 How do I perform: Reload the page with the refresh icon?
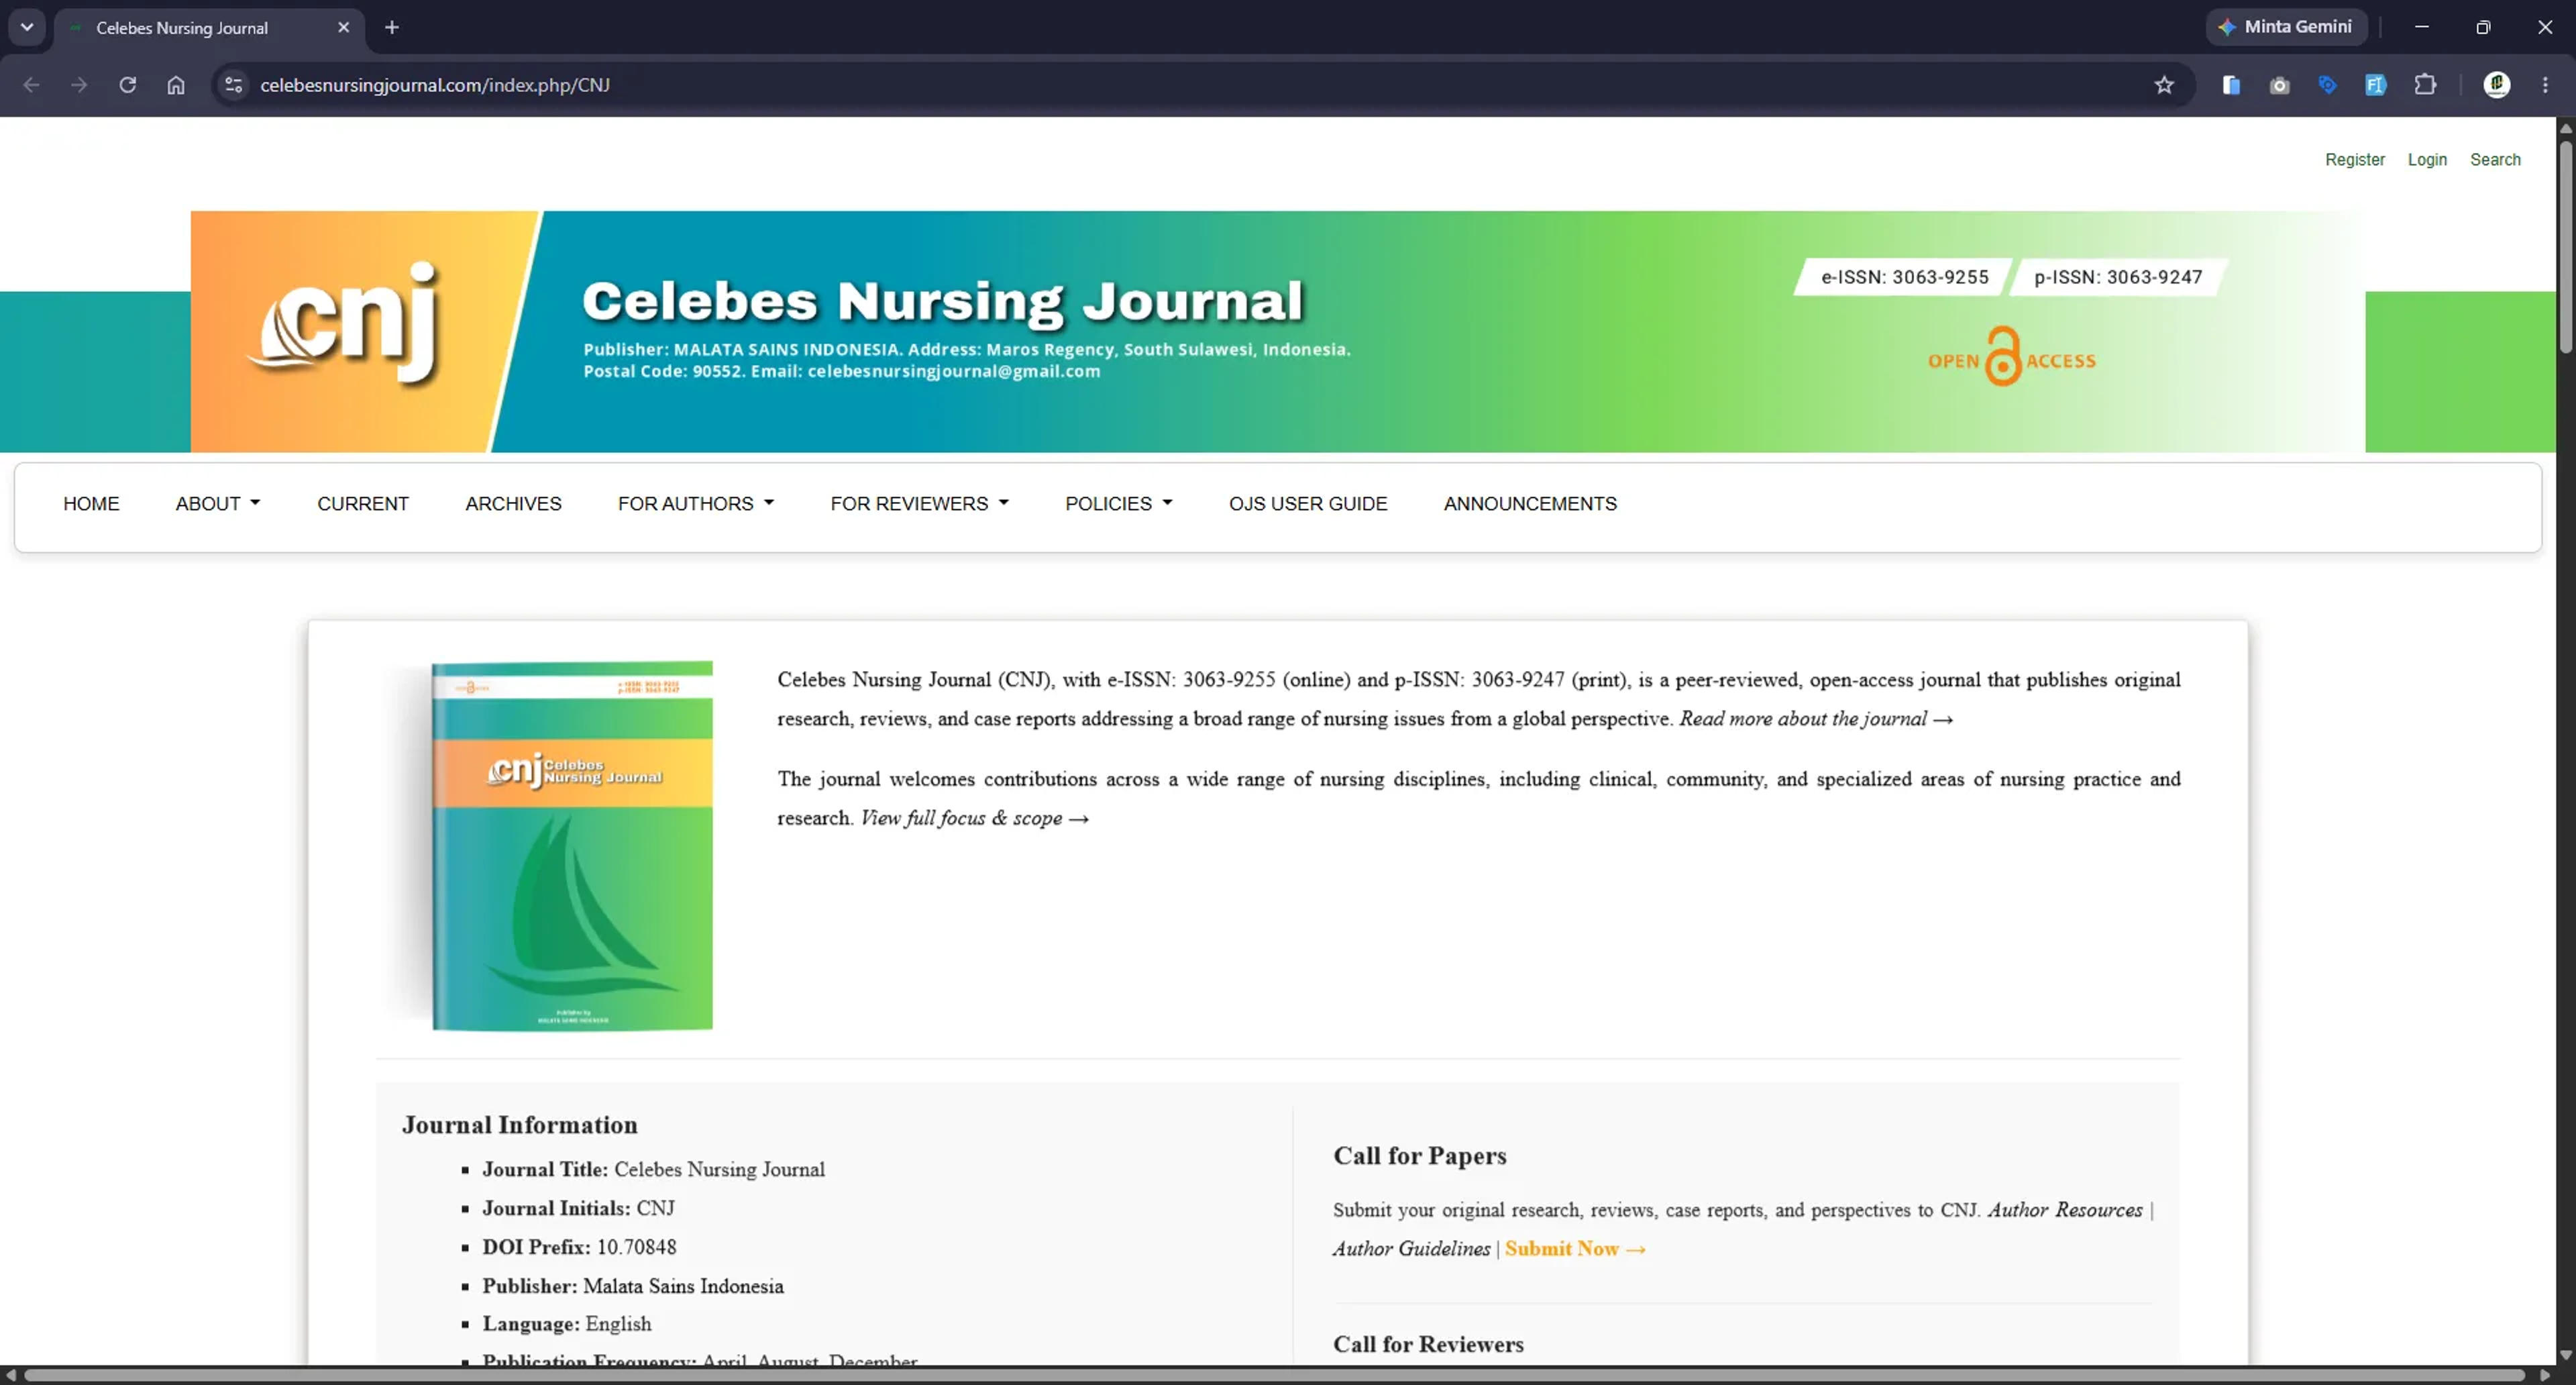[127, 85]
